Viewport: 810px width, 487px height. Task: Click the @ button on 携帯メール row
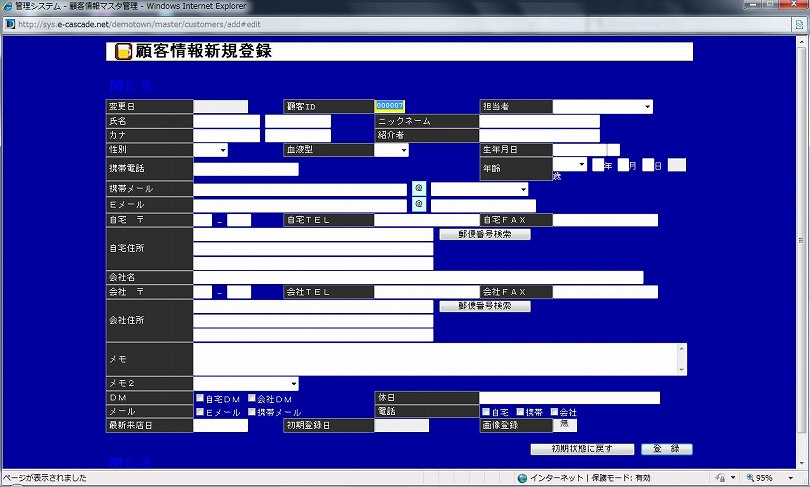(x=419, y=188)
